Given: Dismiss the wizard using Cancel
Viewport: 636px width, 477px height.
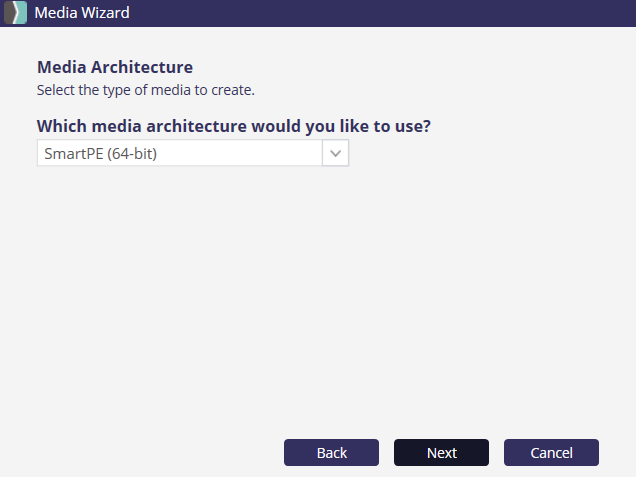Looking at the screenshot, I should click(551, 452).
